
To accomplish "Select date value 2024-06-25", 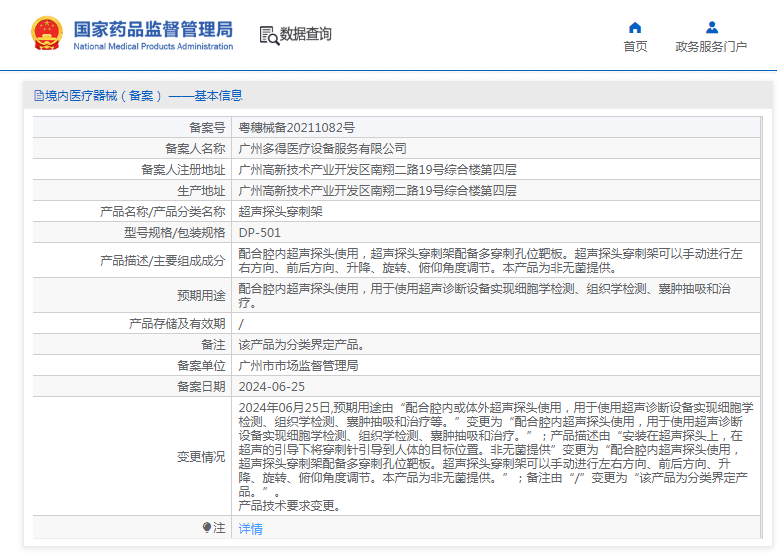I will pos(271,387).
